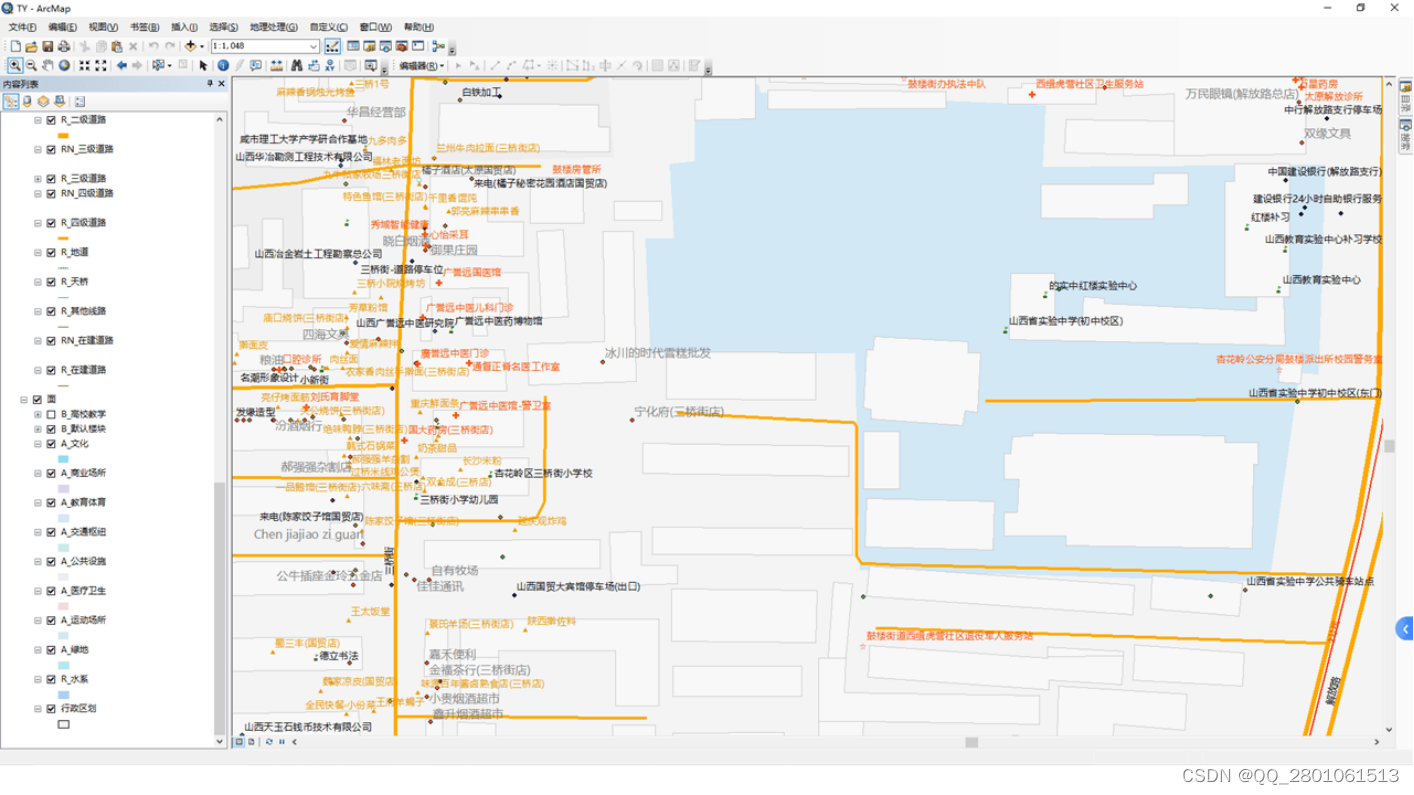
Task: Uncheck the R_二级道路 layer
Action: tap(51, 119)
